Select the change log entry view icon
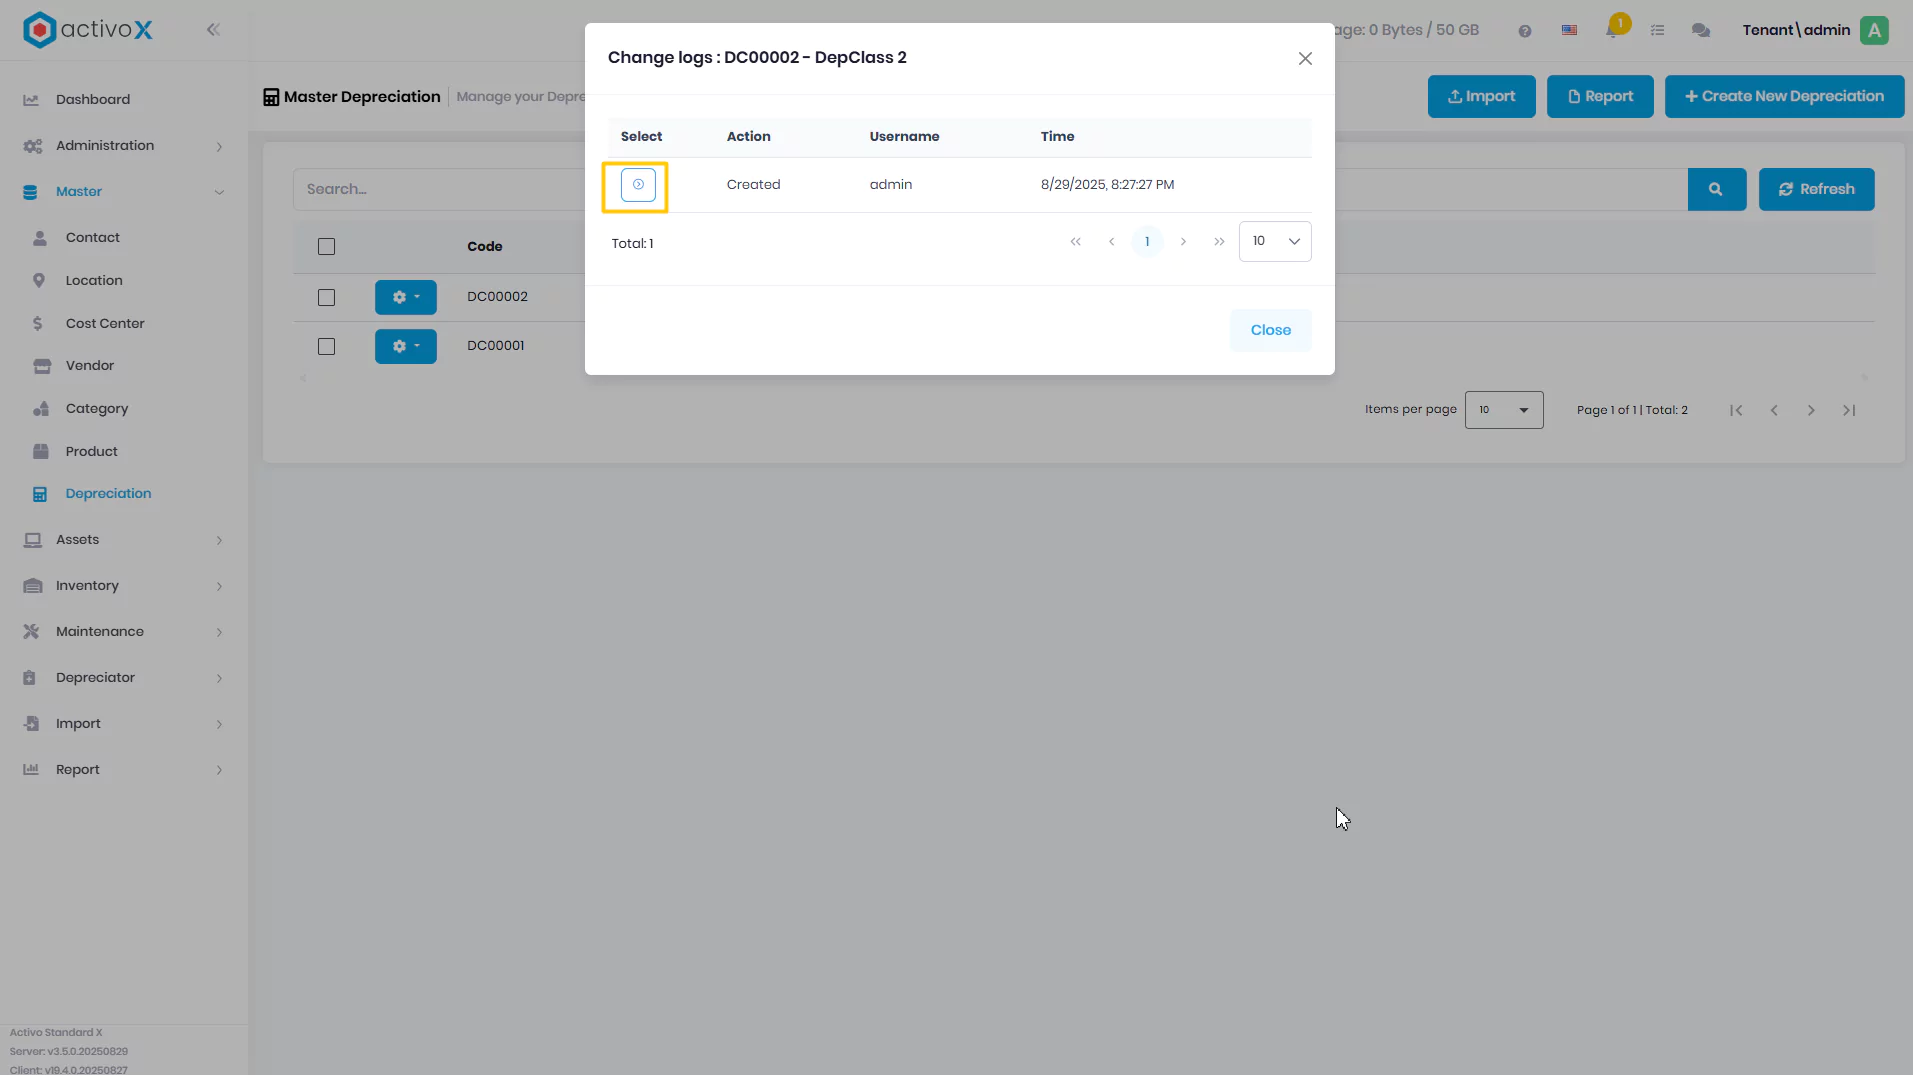The image size is (1913, 1075). coord(638,185)
